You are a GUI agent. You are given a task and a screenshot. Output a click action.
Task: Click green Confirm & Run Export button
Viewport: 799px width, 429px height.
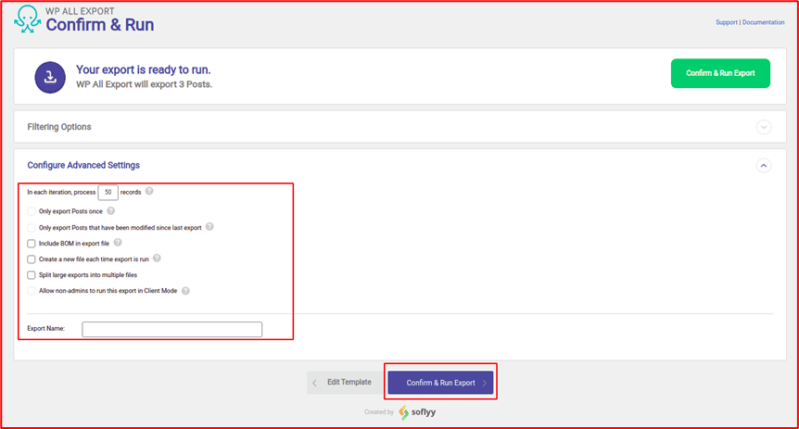[x=721, y=73]
